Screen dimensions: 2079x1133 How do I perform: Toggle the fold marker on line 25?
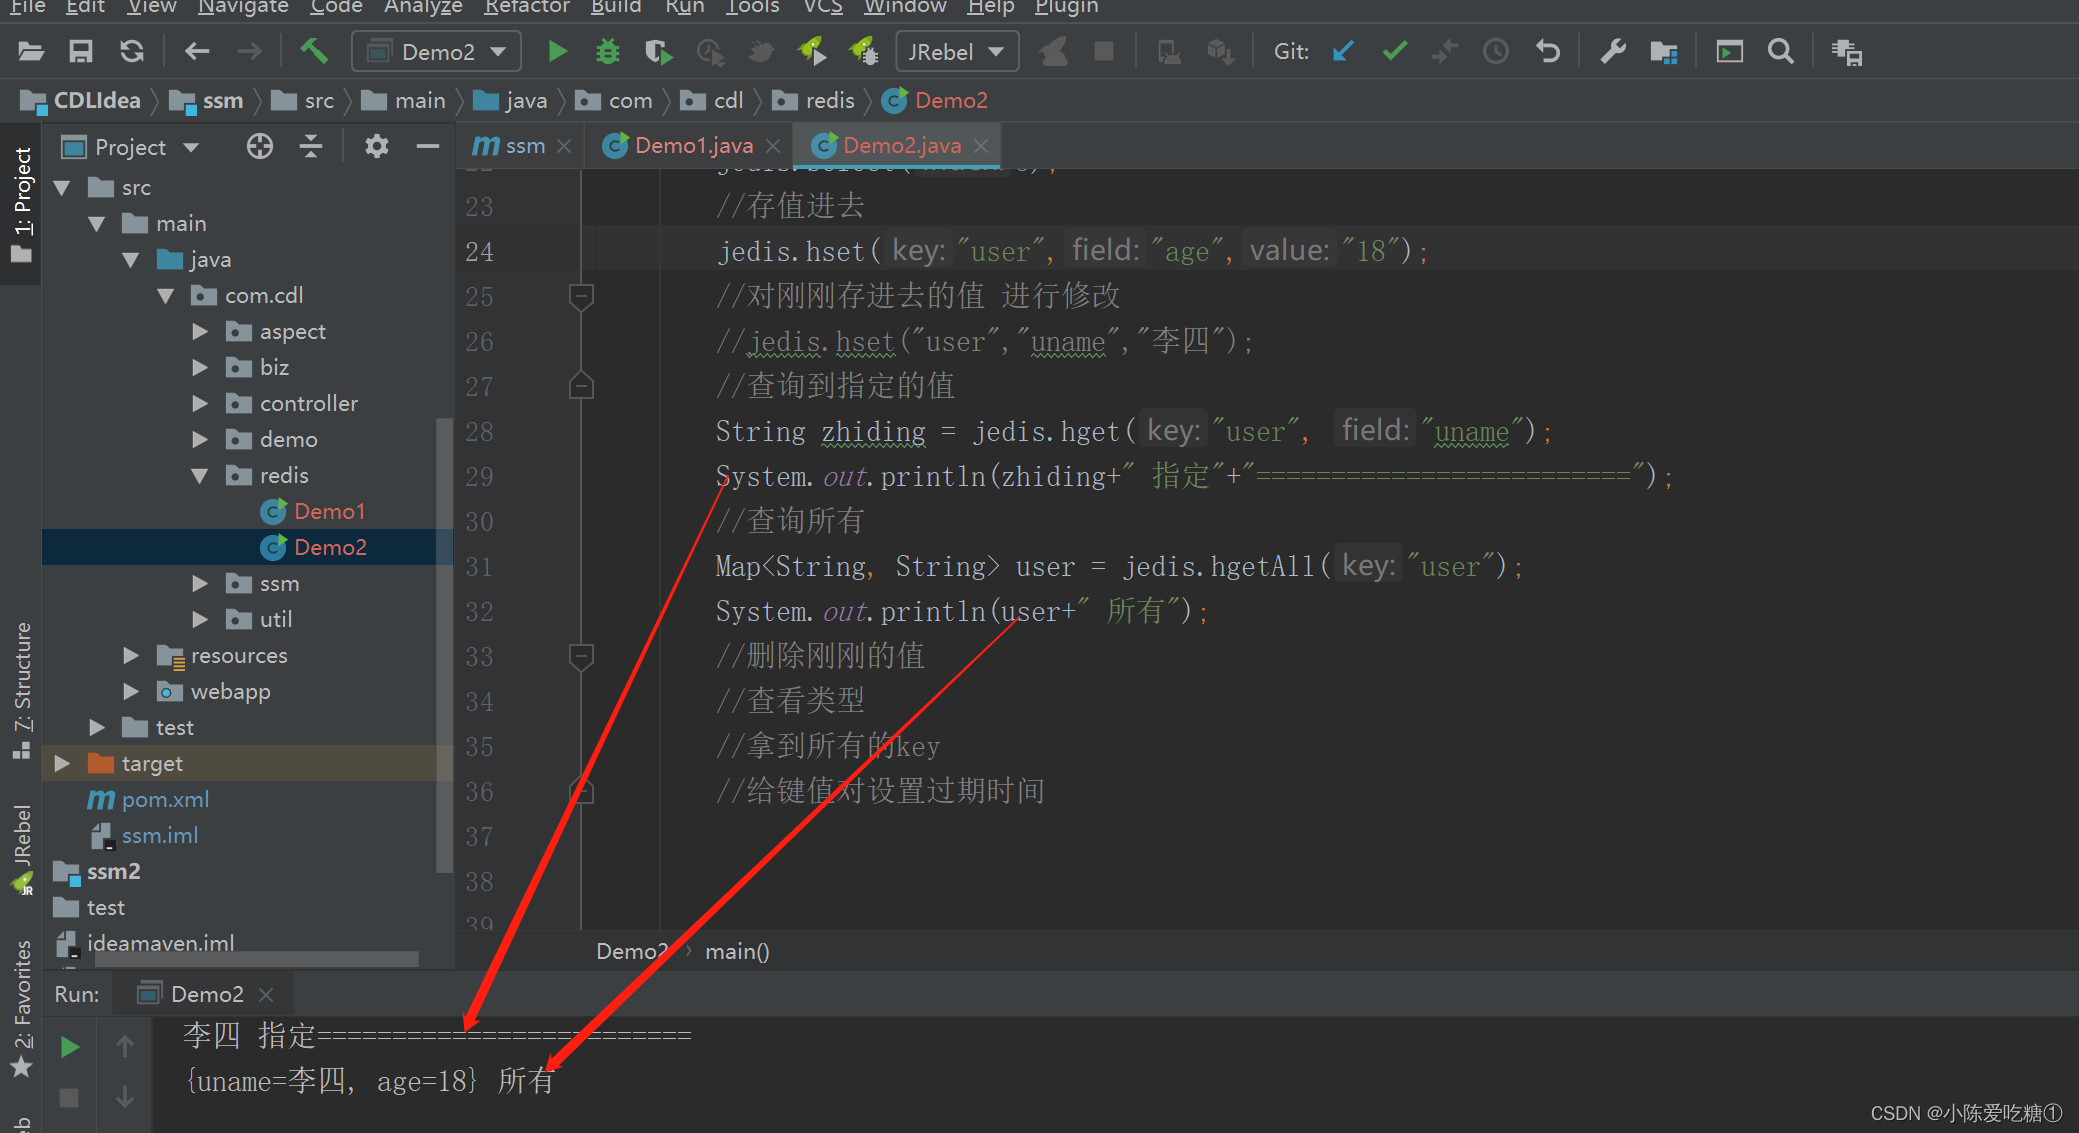click(581, 296)
